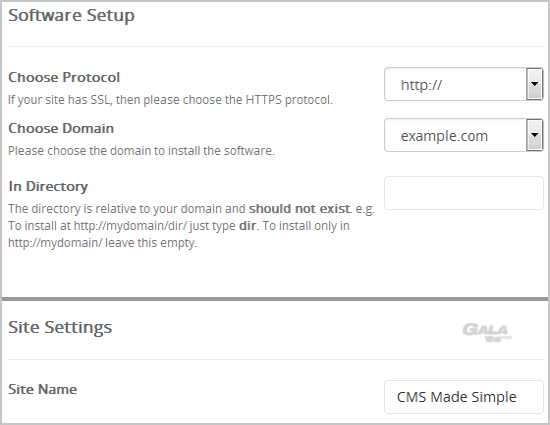Viewport: 550px width, 425px height.
Task: Click the Choose Domain label
Action: (61, 128)
